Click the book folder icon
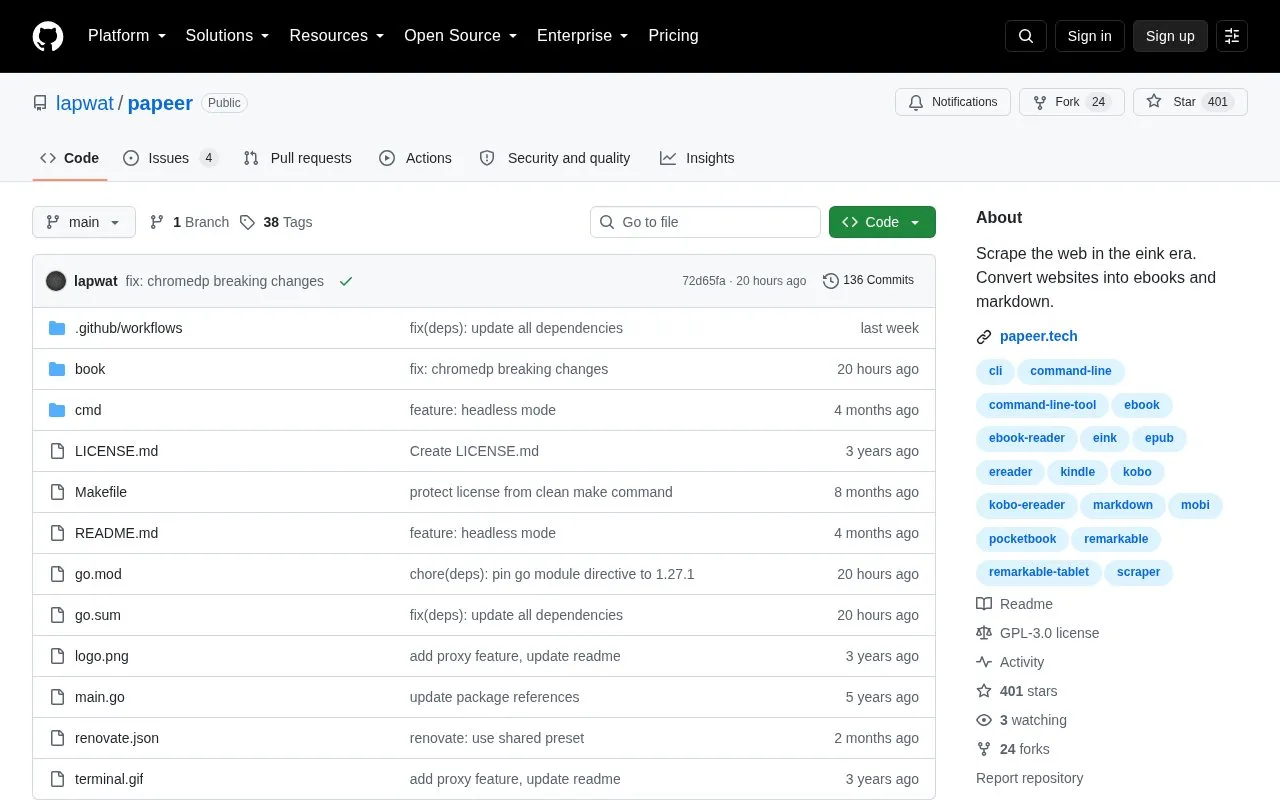Screen dimensions: 1280x800 coord(57,369)
